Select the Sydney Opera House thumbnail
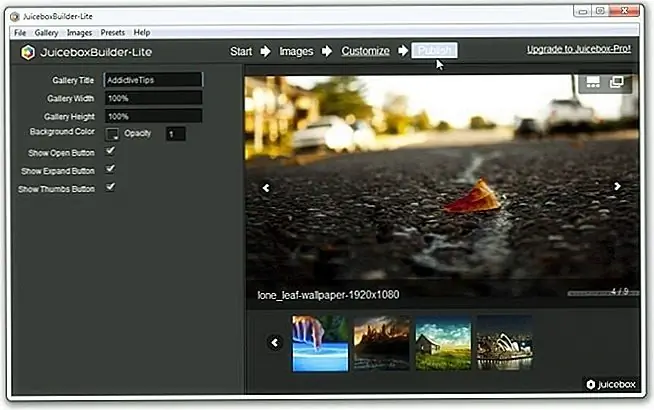 [504, 343]
